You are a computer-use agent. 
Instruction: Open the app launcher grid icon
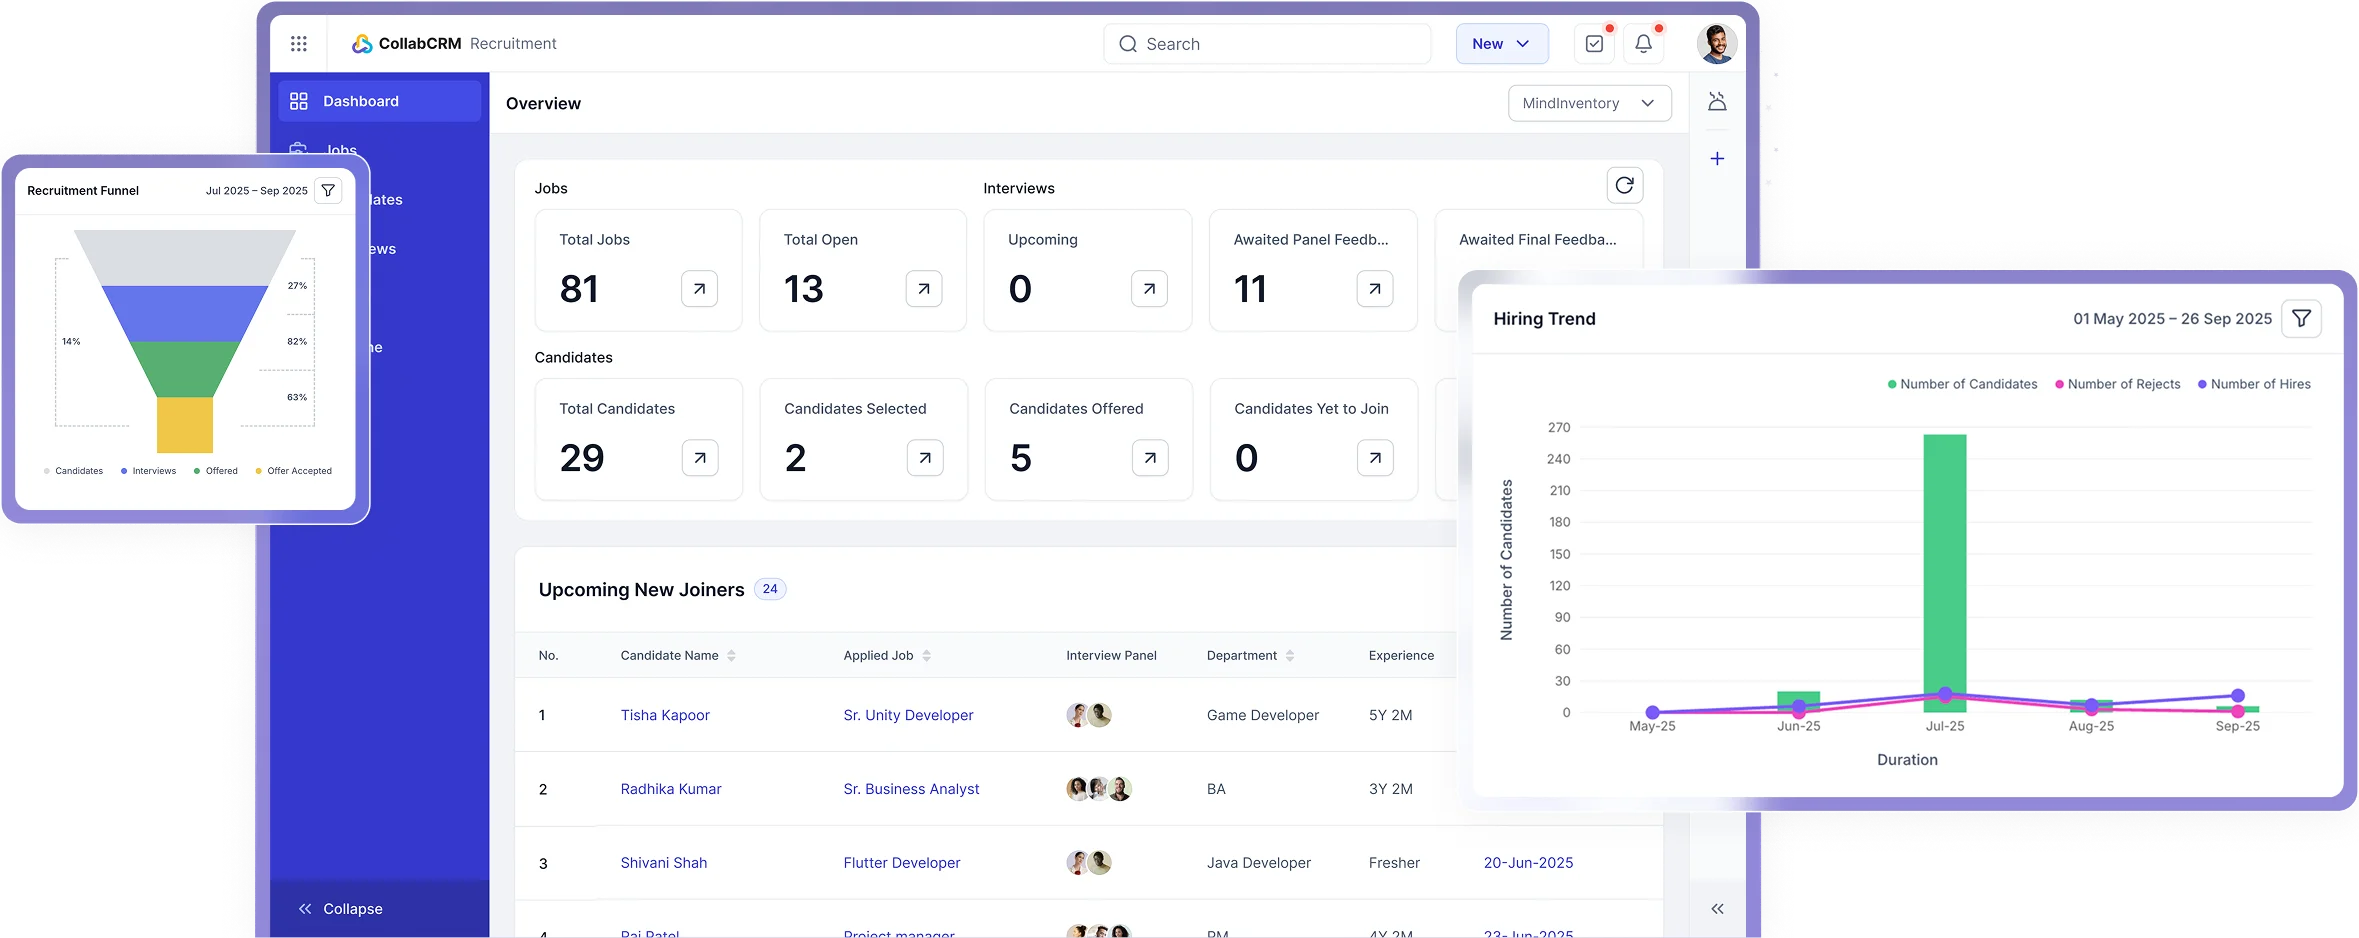point(298,44)
